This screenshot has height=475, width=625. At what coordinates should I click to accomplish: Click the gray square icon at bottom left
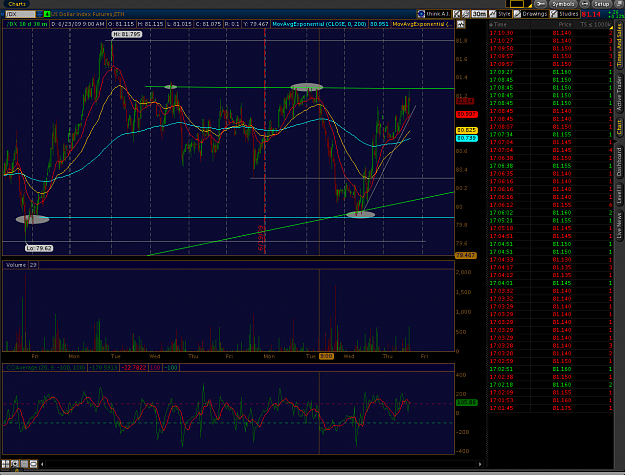pyautogui.click(x=24, y=464)
